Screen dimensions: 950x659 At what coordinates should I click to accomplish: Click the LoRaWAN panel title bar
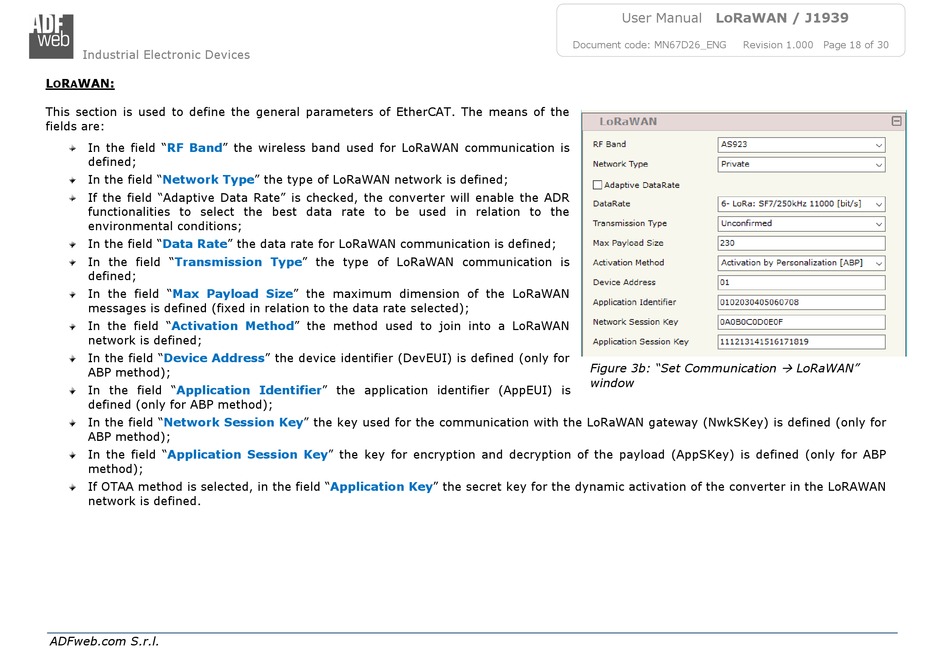click(740, 121)
